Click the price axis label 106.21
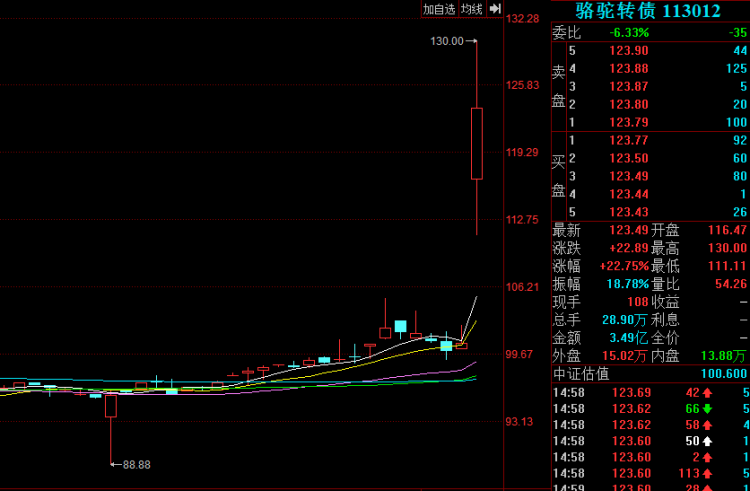Viewport: 750px width, 491px height. point(523,287)
